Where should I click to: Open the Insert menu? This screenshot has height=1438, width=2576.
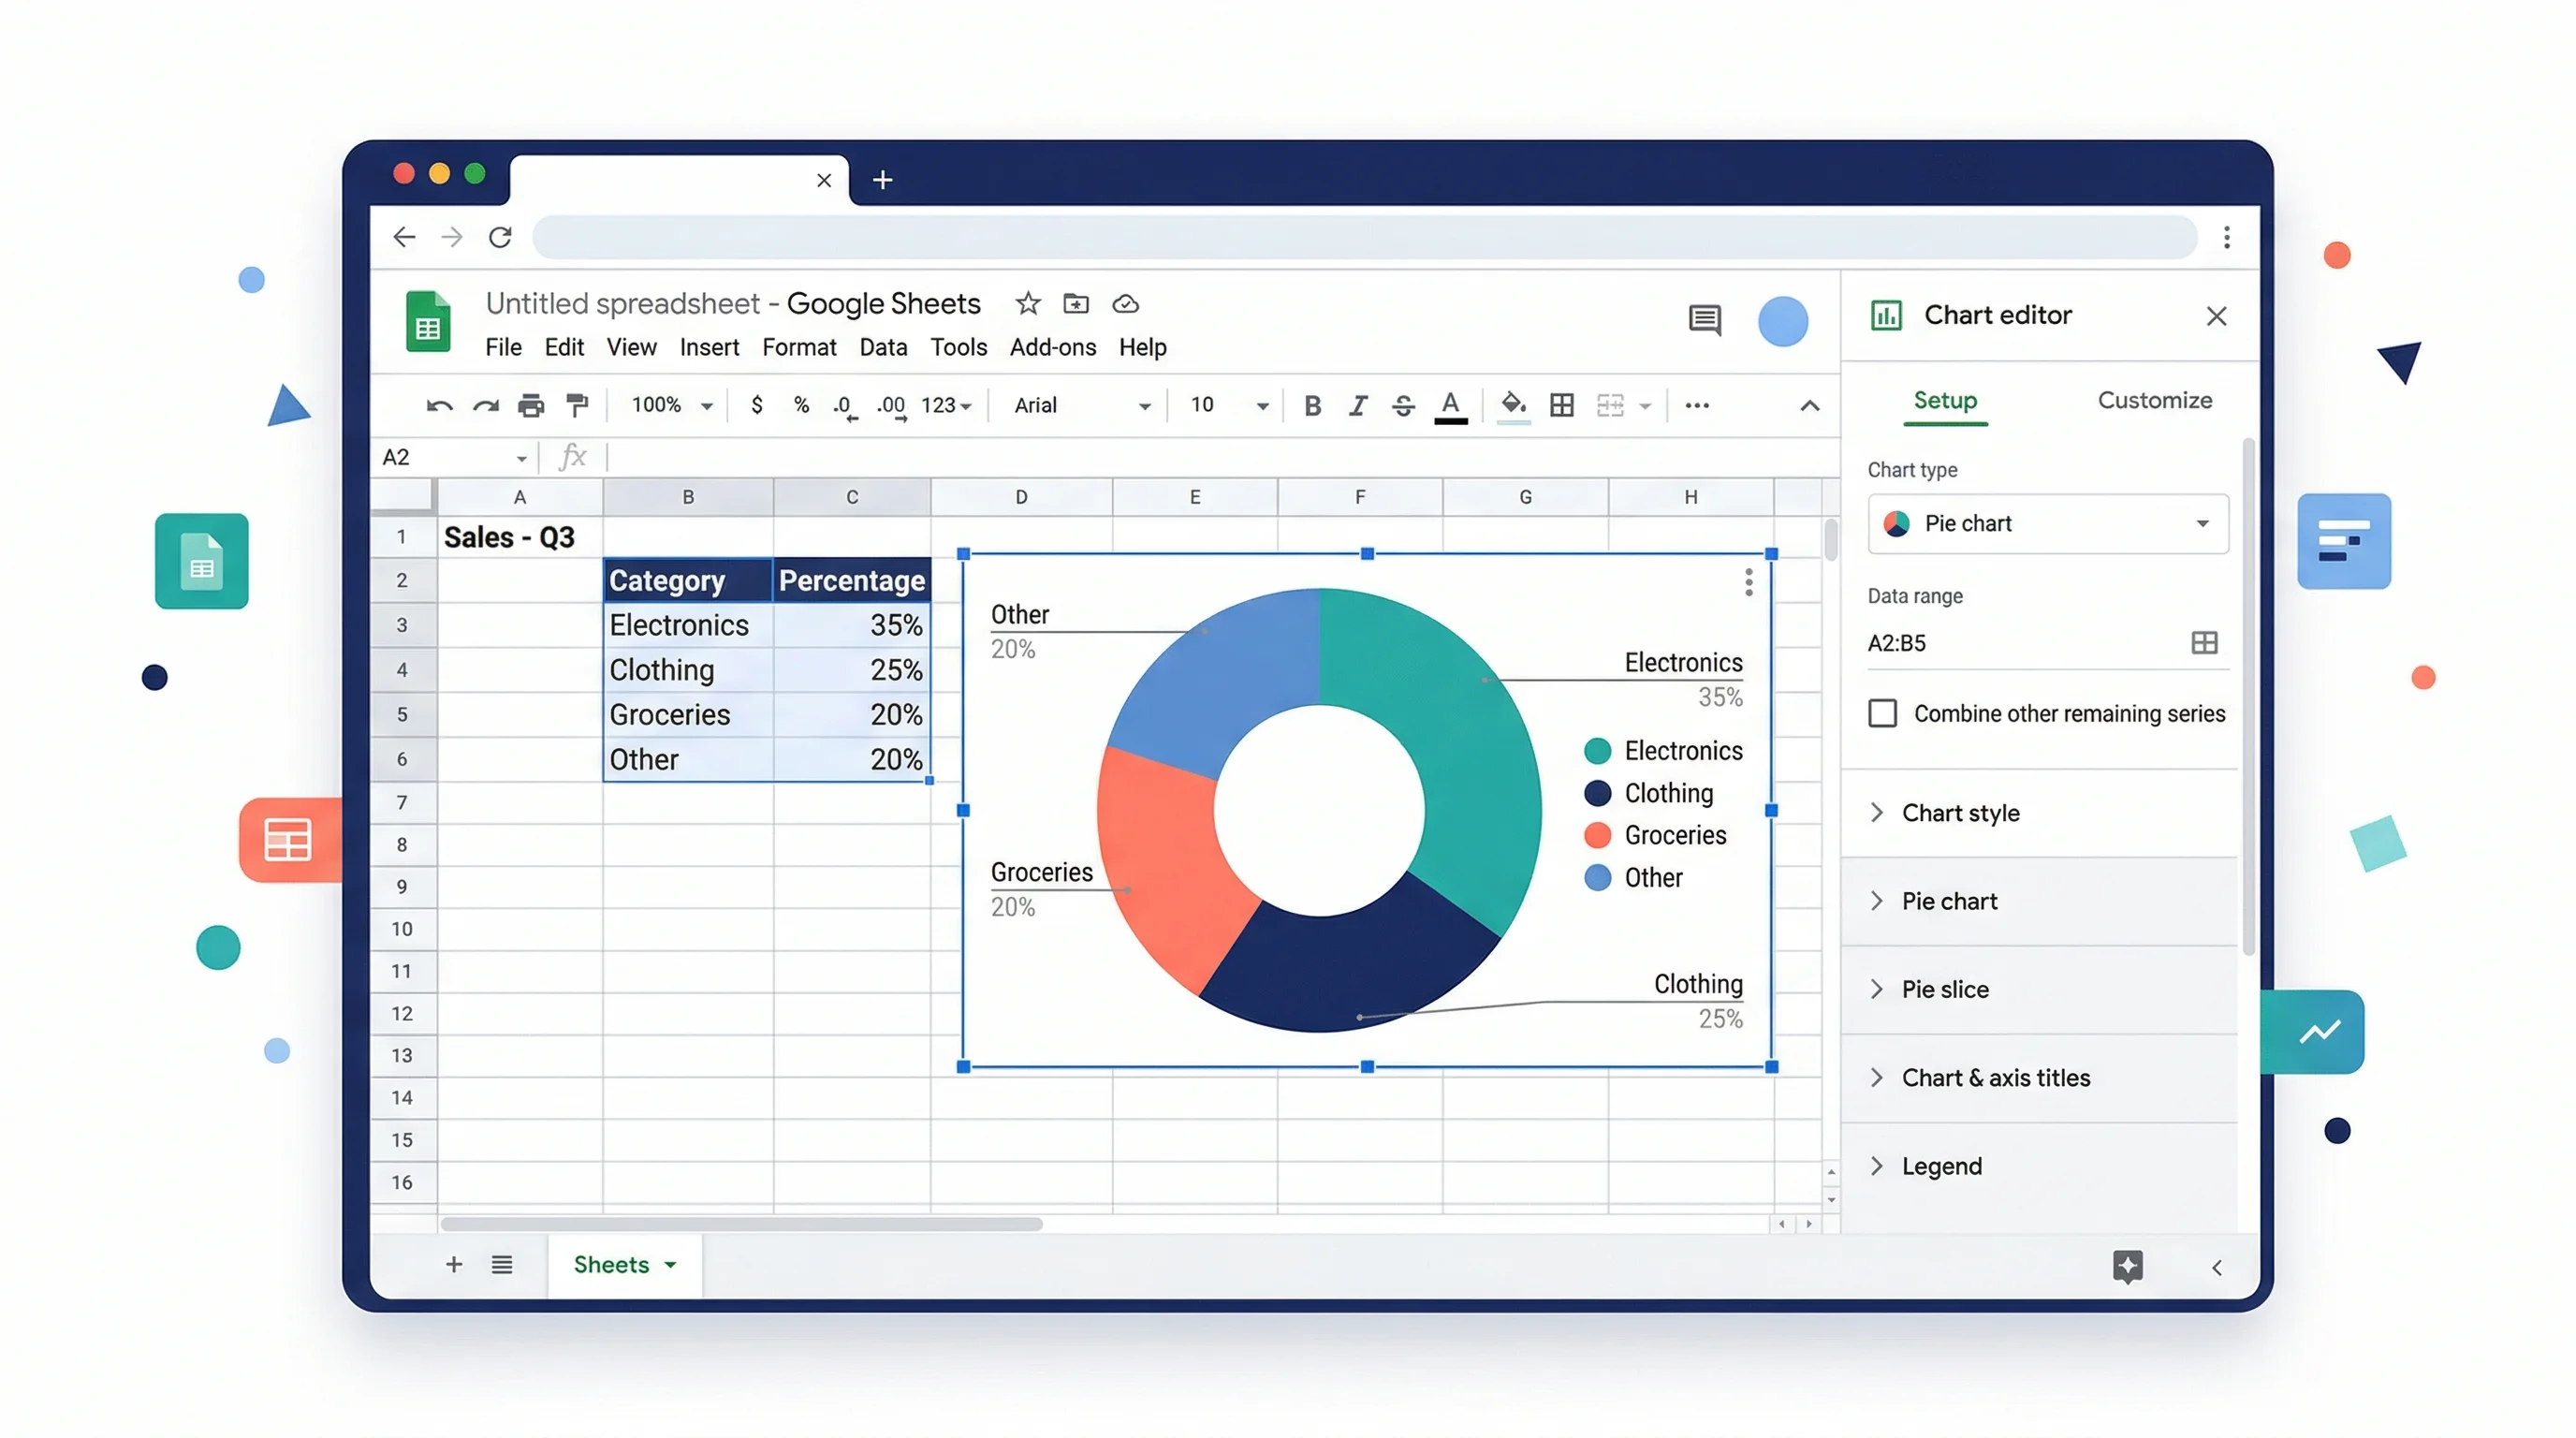point(709,347)
